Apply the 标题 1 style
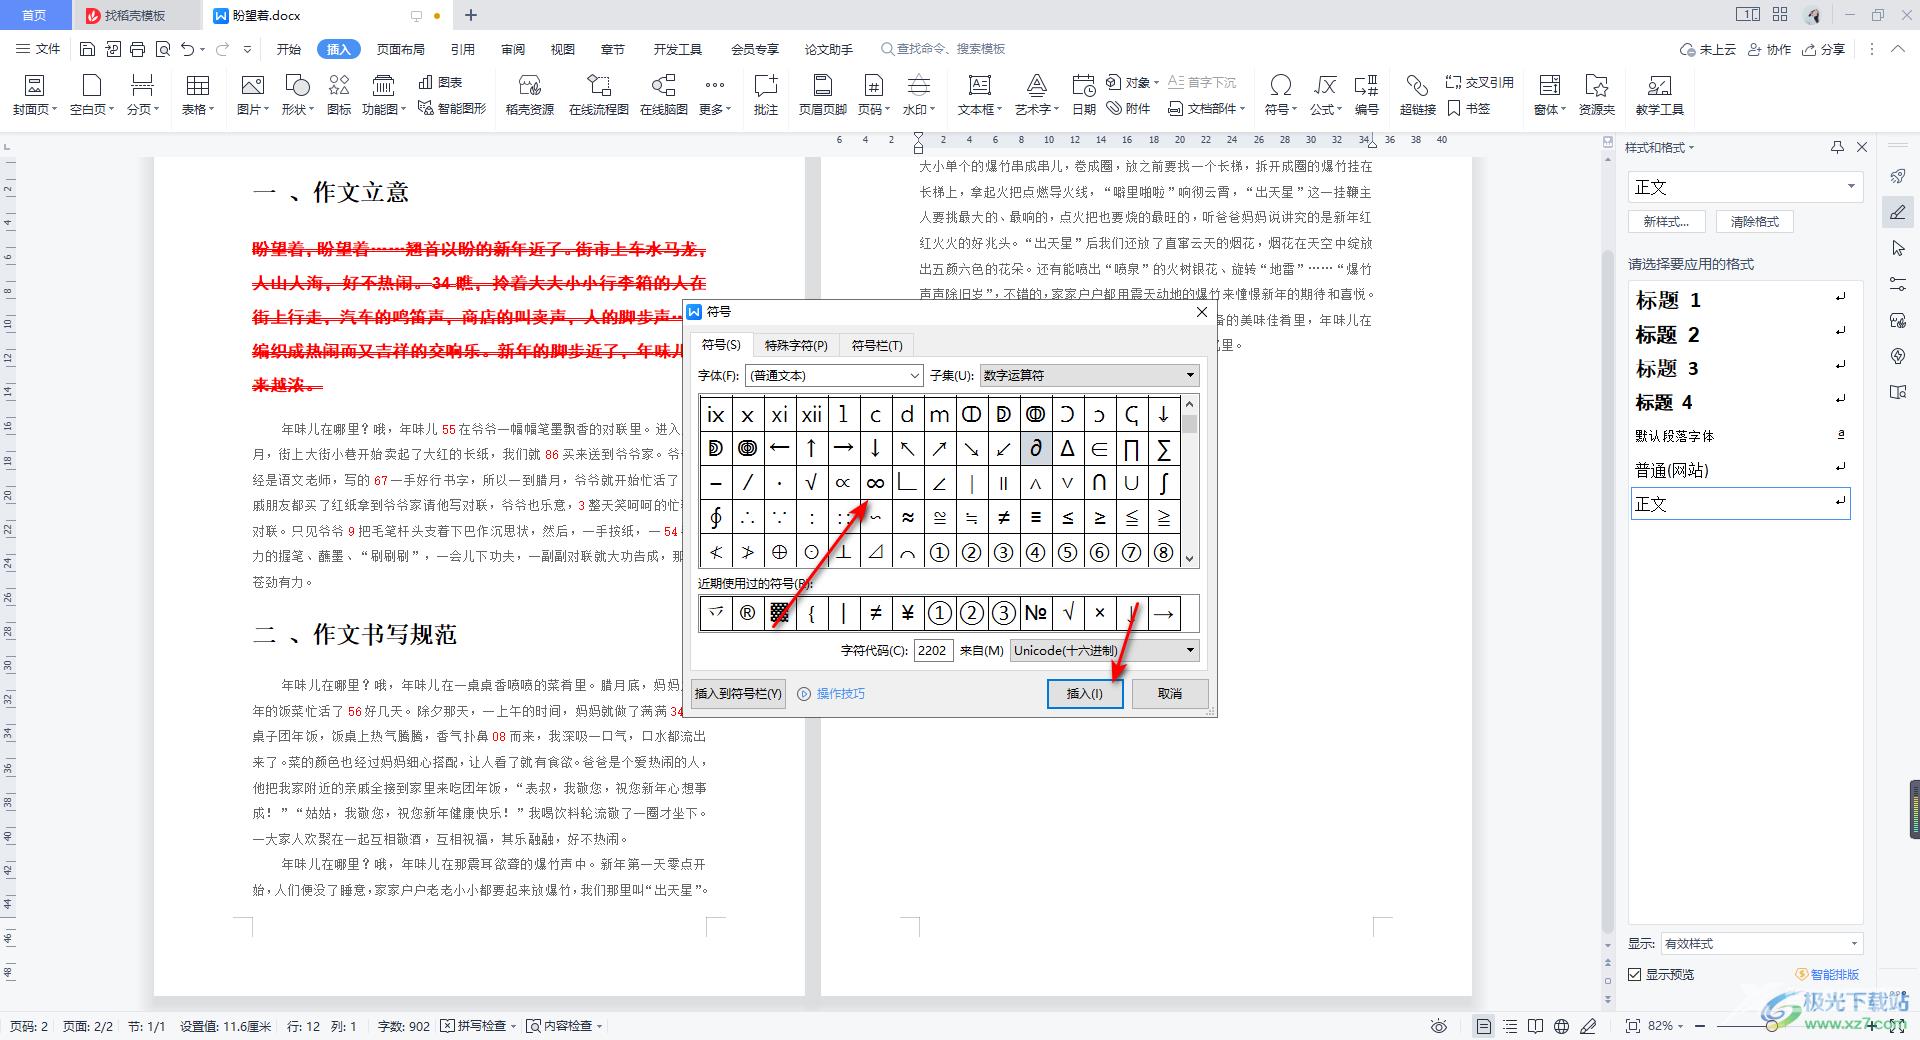Screen dimensions: 1920x1040 coord(1741,300)
